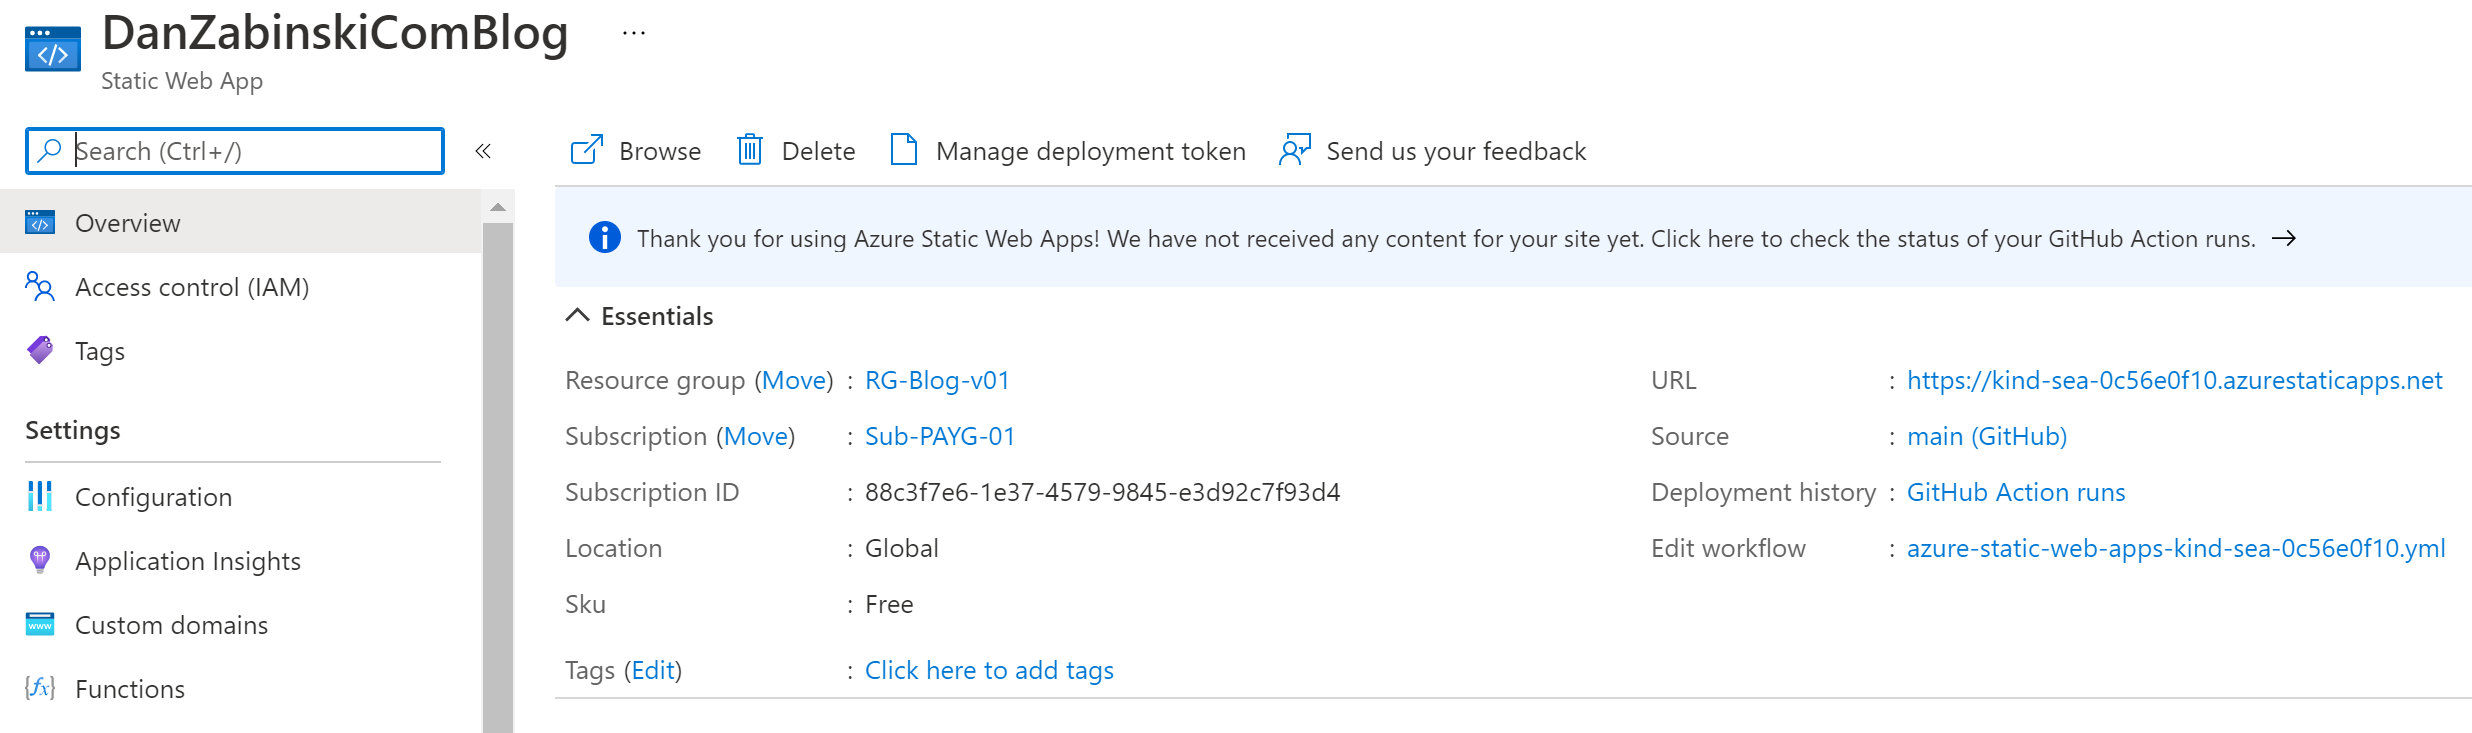This screenshot has width=2472, height=733.
Task: Click the Global location value
Action: [901, 548]
